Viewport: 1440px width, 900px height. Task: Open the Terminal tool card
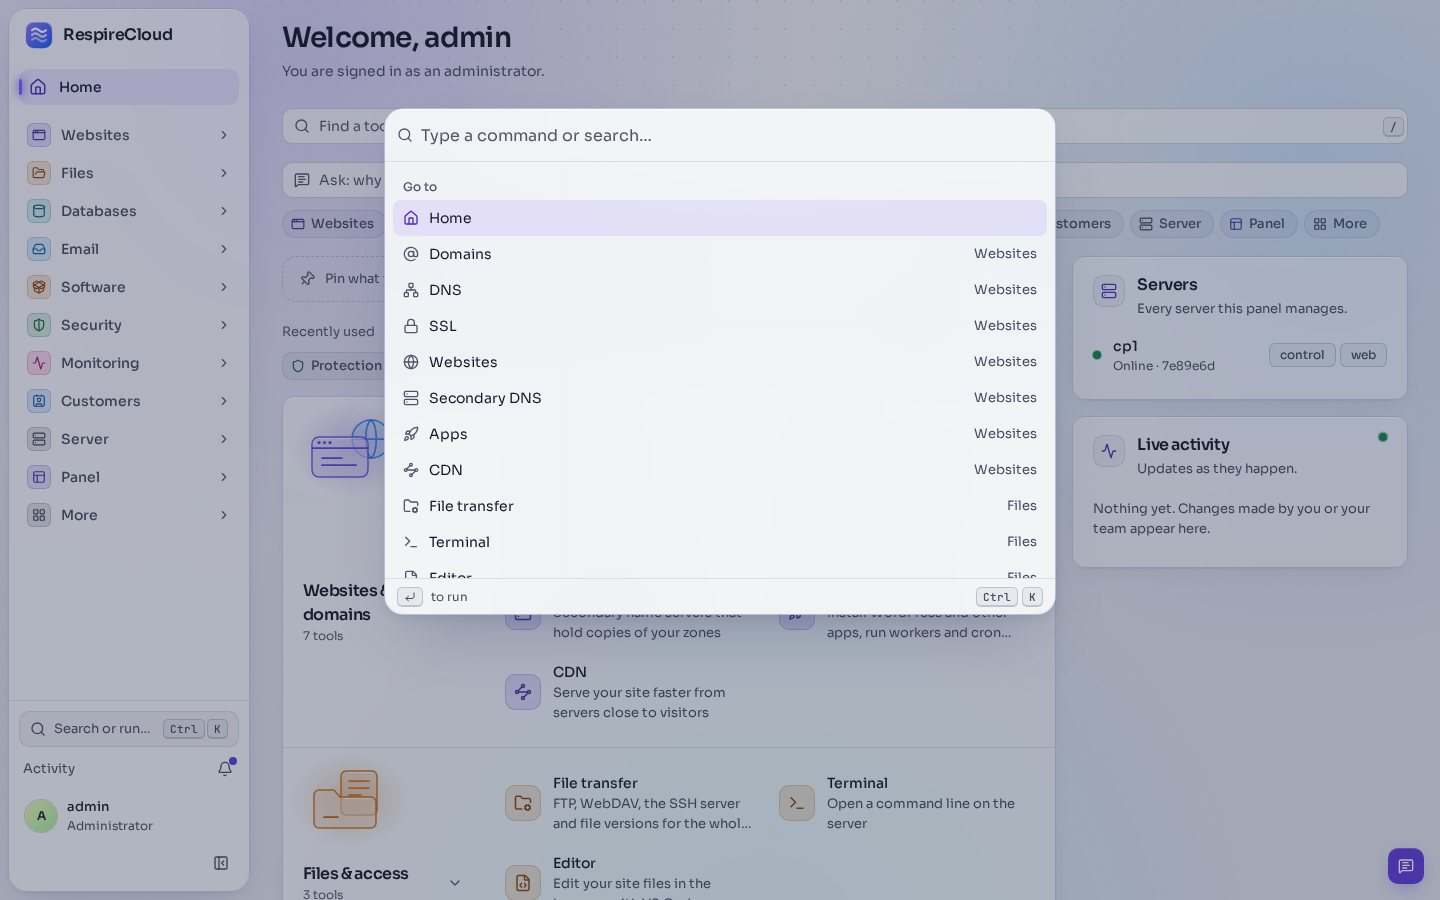coord(904,803)
